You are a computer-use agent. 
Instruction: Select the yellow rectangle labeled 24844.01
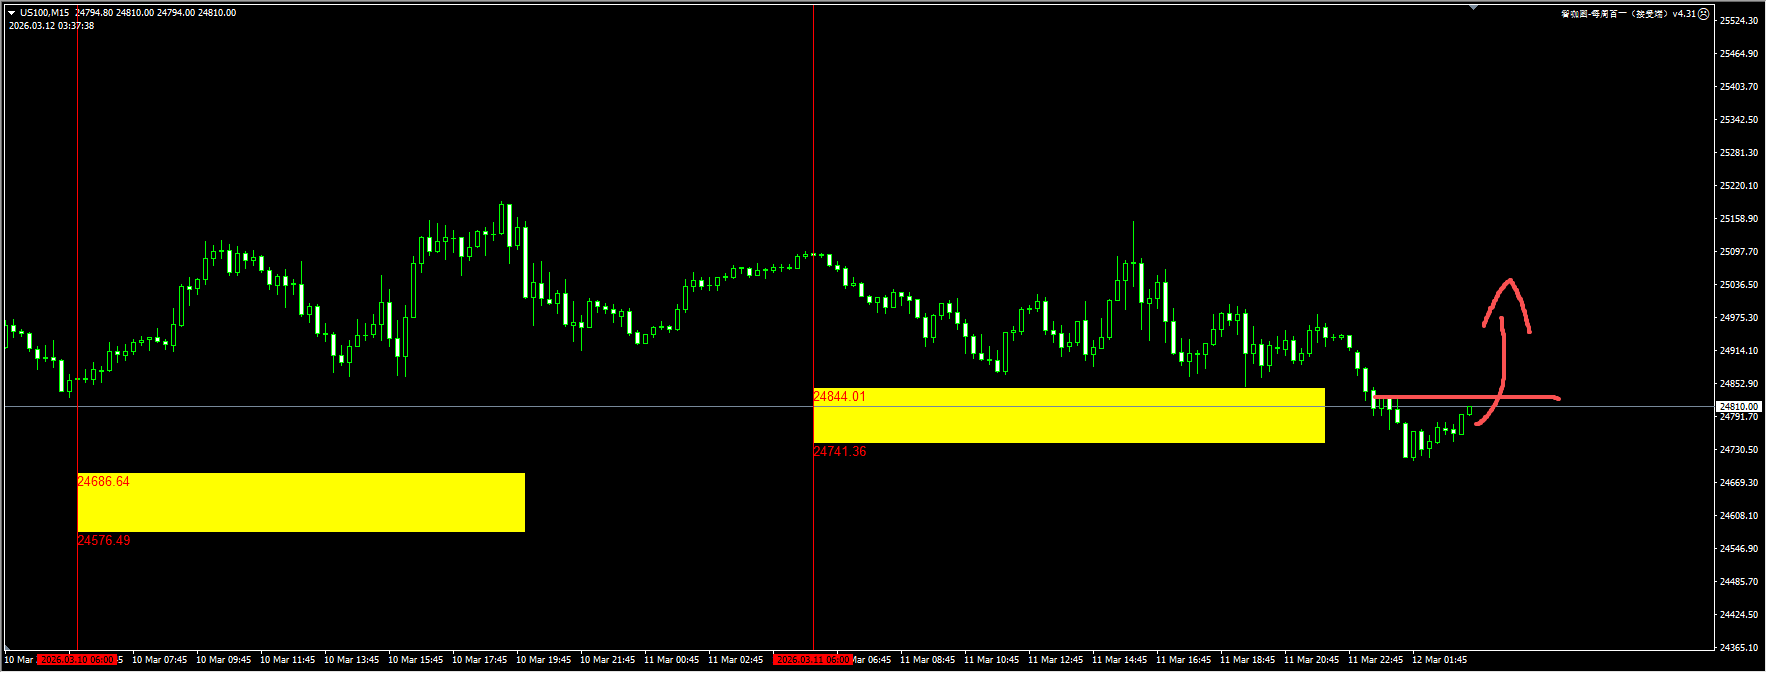click(x=1068, y=418)
